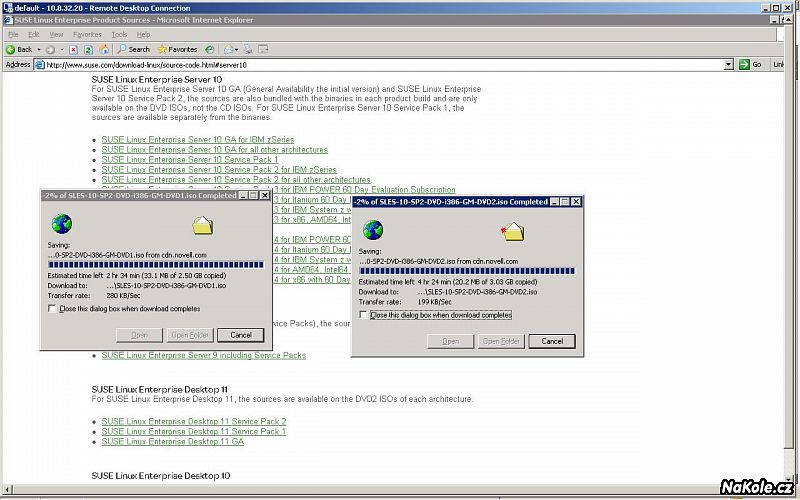
Task: Cancel the DVD2 iso download
Action: [552, 341]
